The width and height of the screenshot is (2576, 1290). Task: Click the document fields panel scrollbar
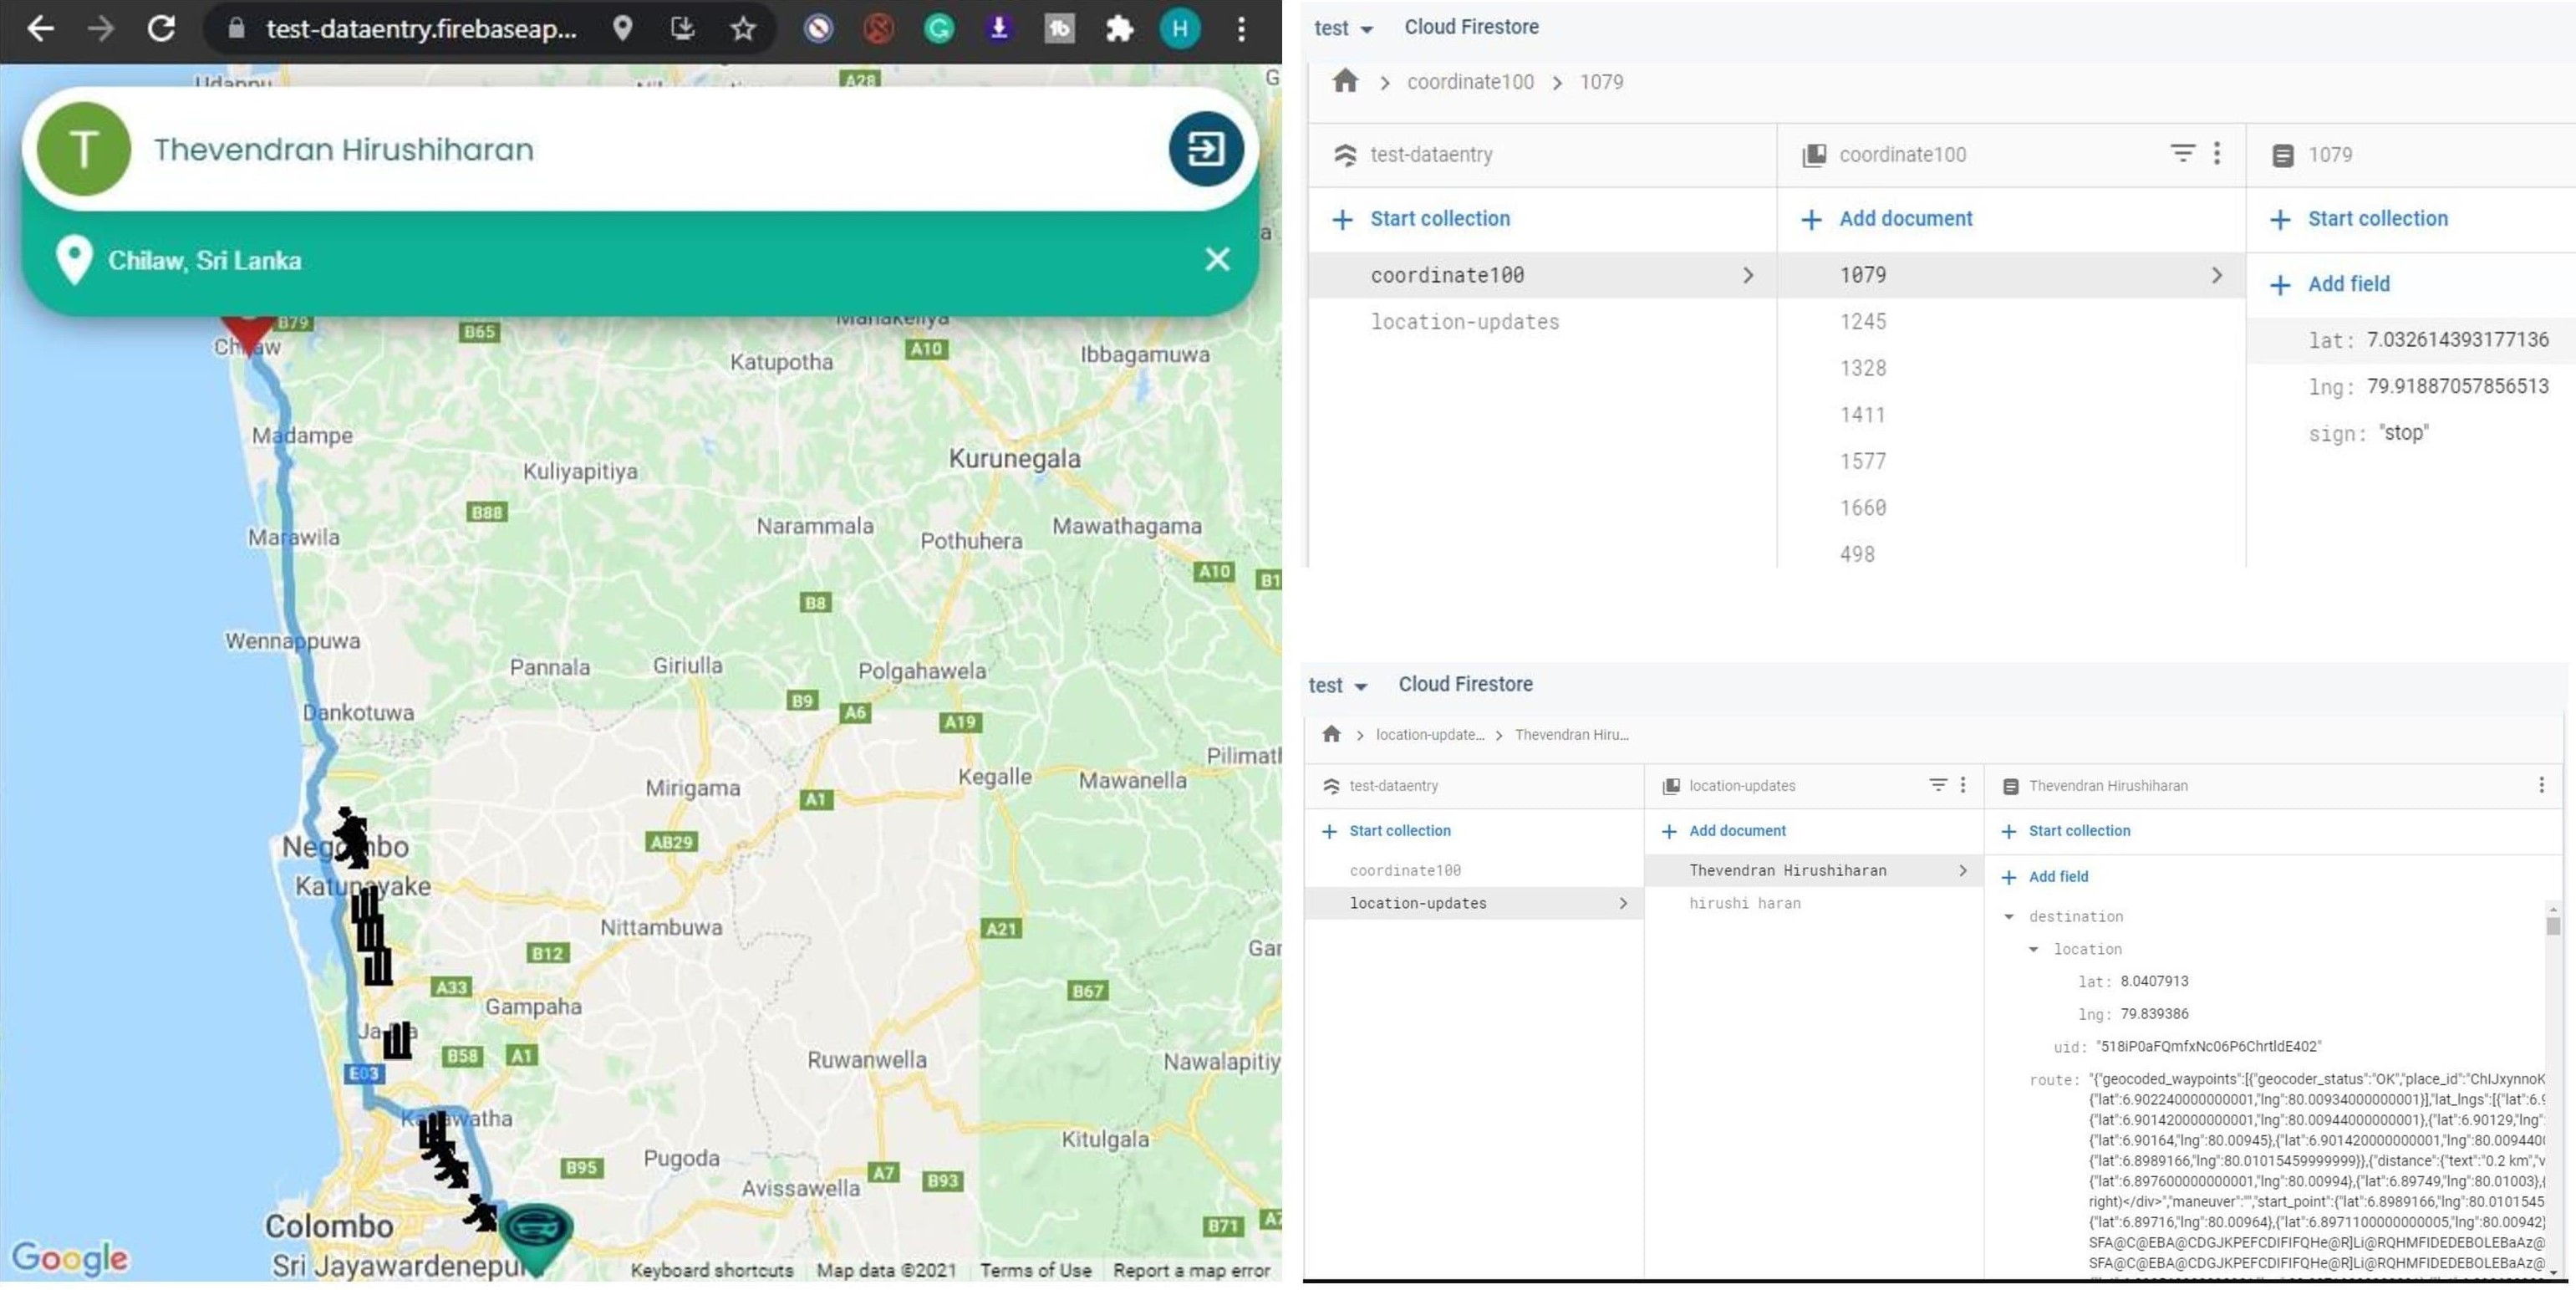pyautogui.click(x=2553, y=926)
